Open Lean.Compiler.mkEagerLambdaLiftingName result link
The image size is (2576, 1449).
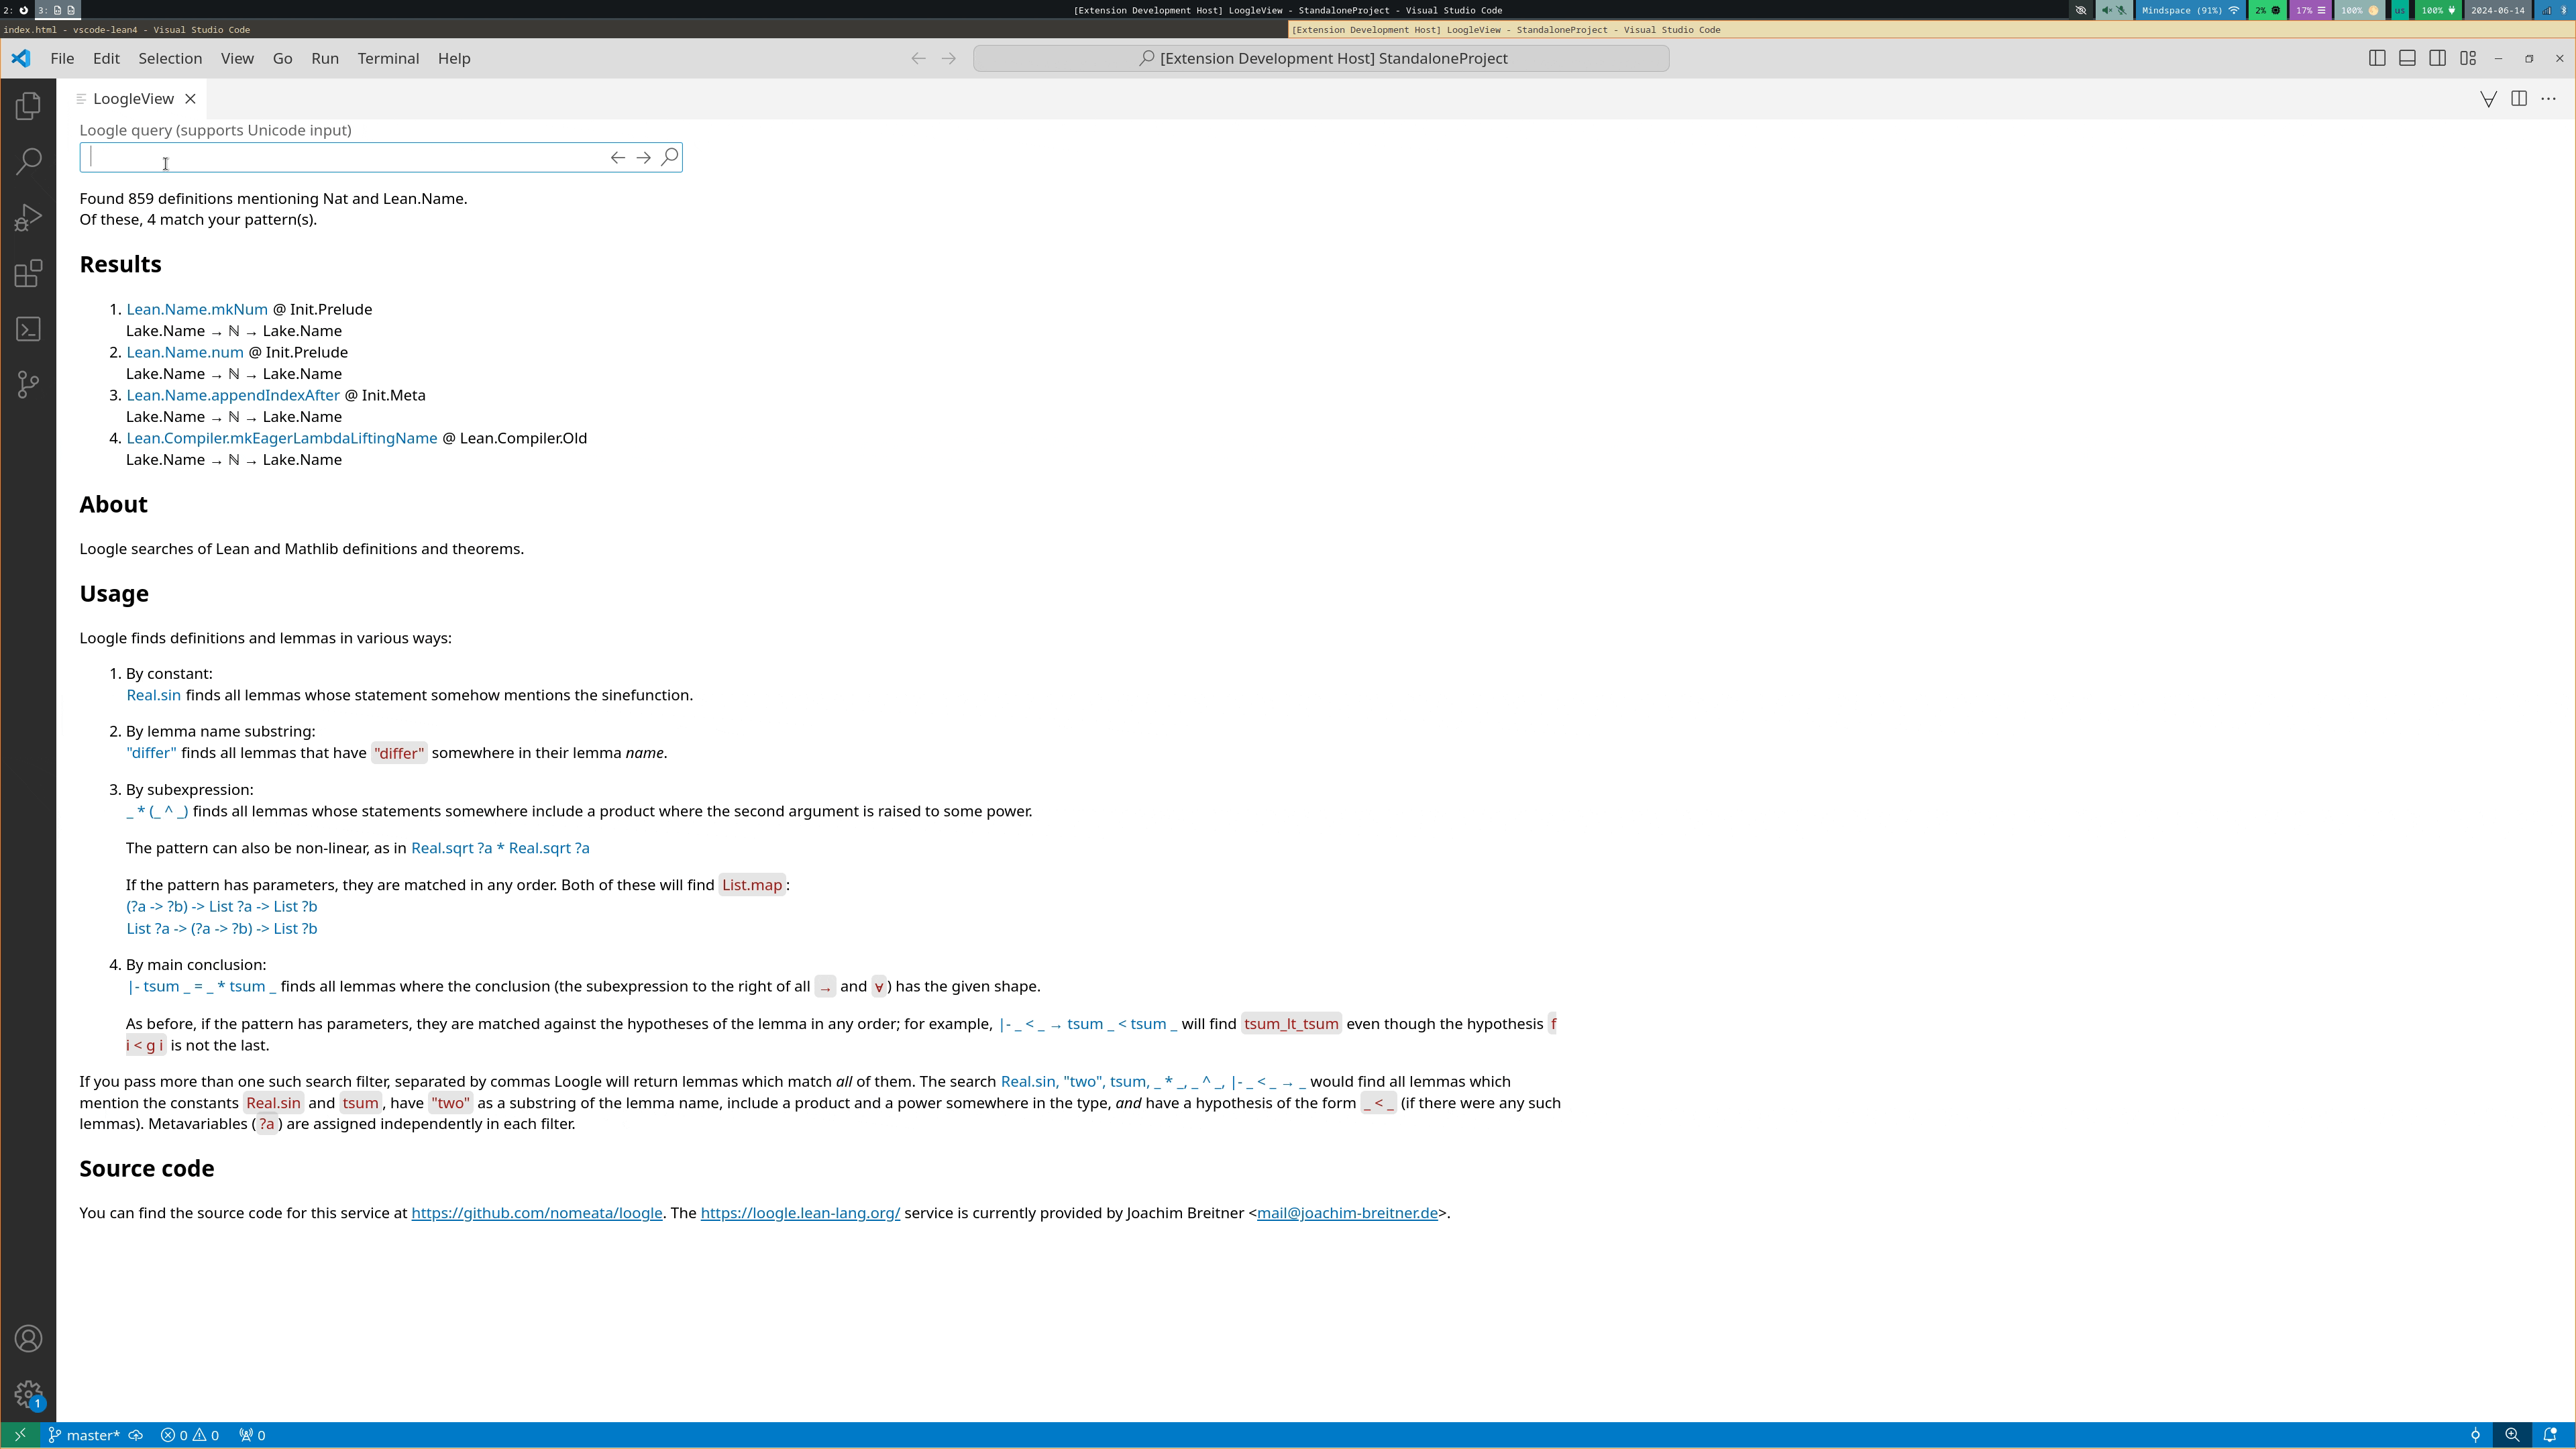coord(282,438)
